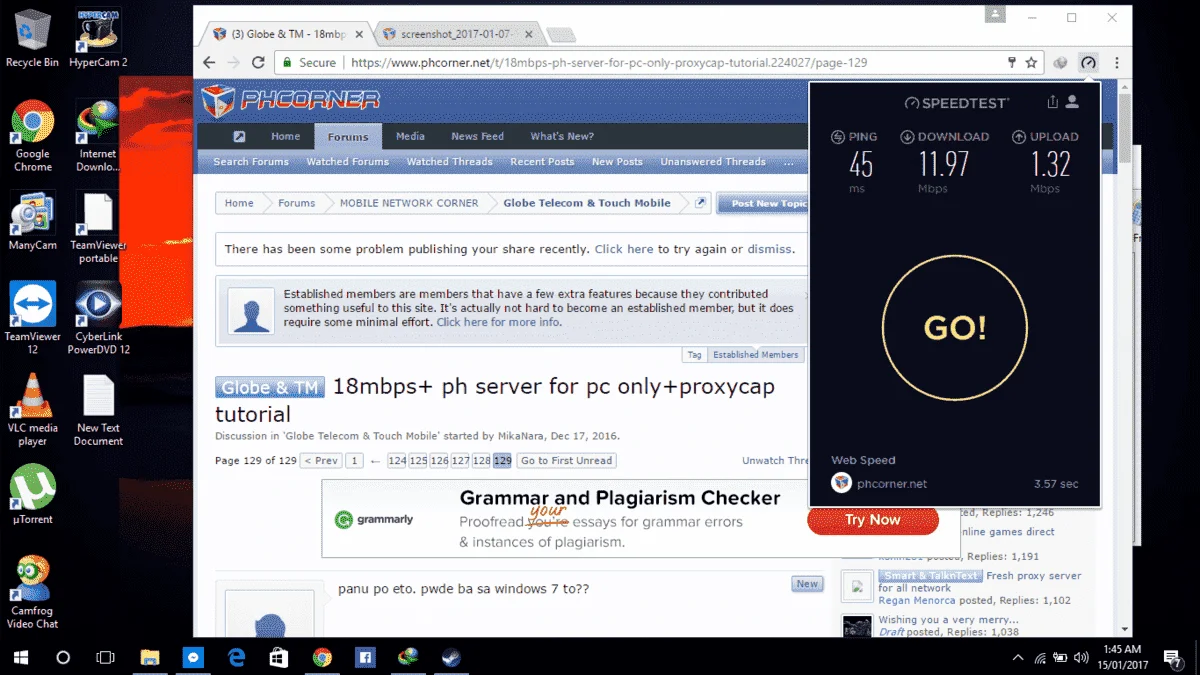Open What's New? navigation tab
The width and height of the screenshot is (1200, 675).
pos(562,137)
